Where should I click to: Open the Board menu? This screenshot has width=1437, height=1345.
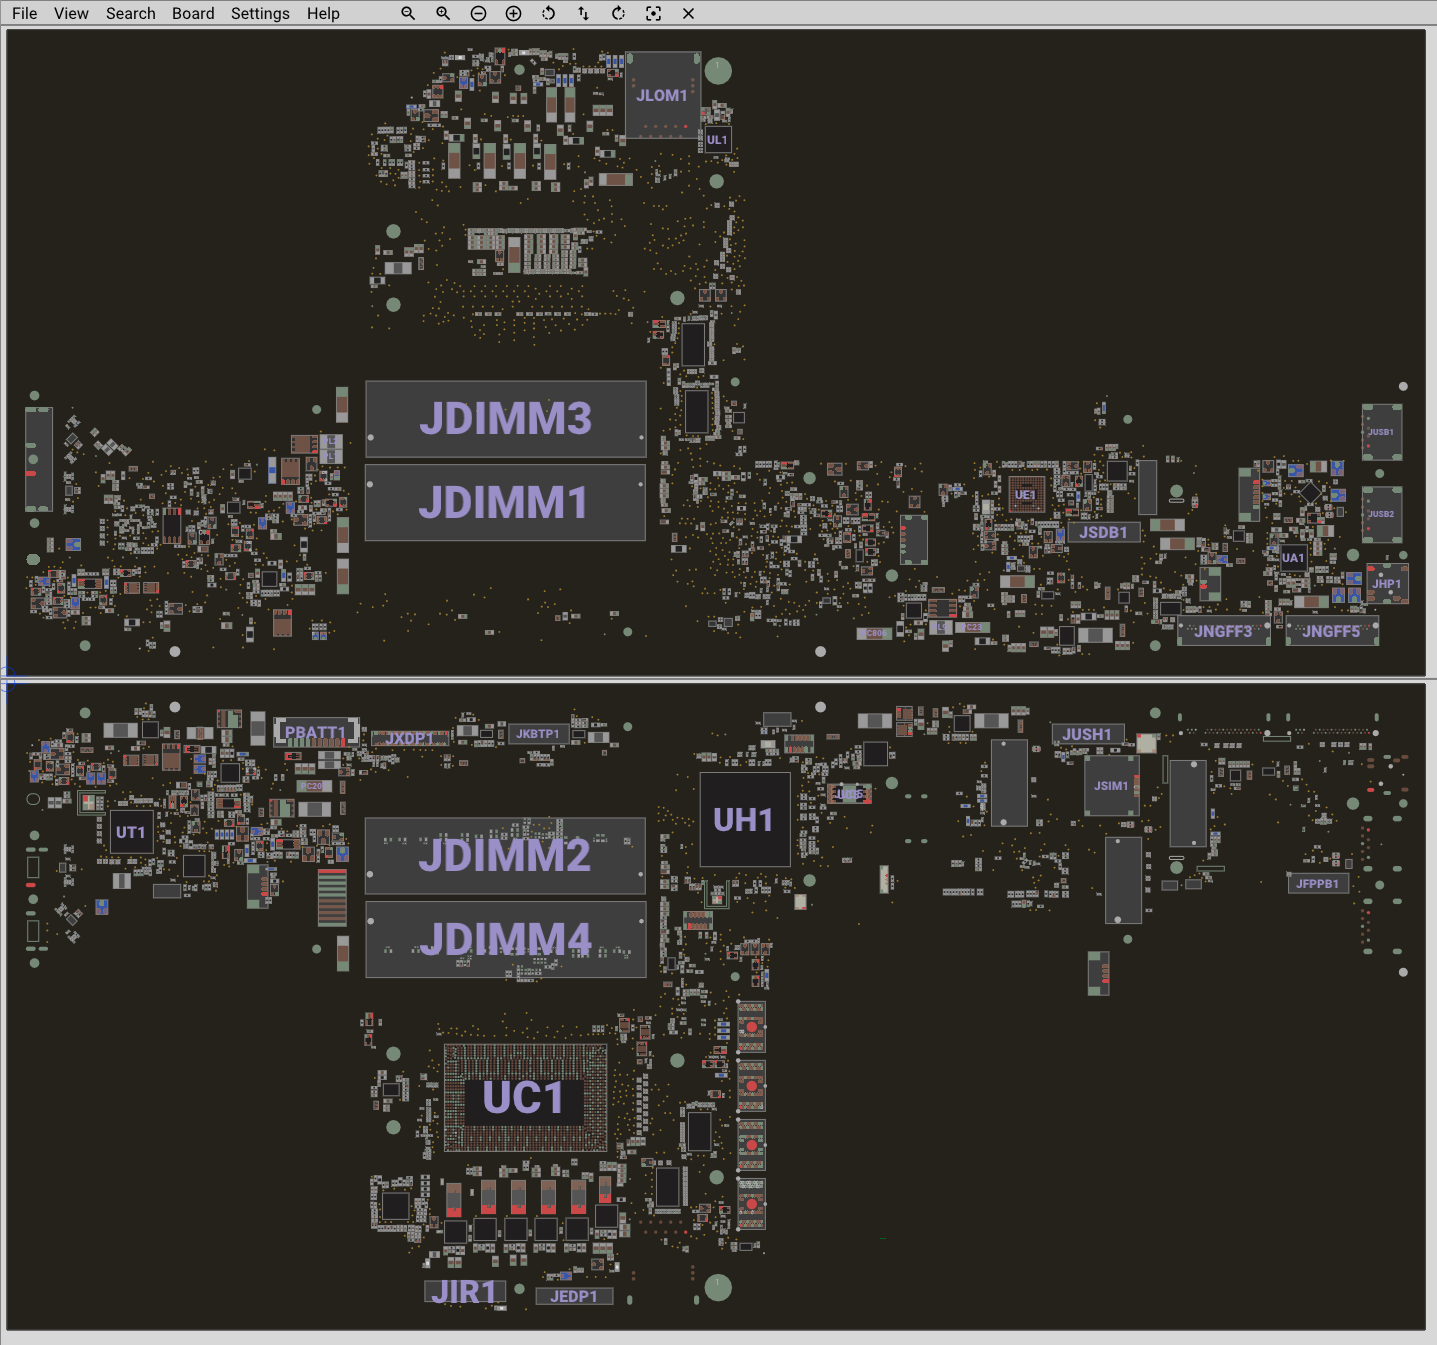pyautogui.click(x=193, y=13)
